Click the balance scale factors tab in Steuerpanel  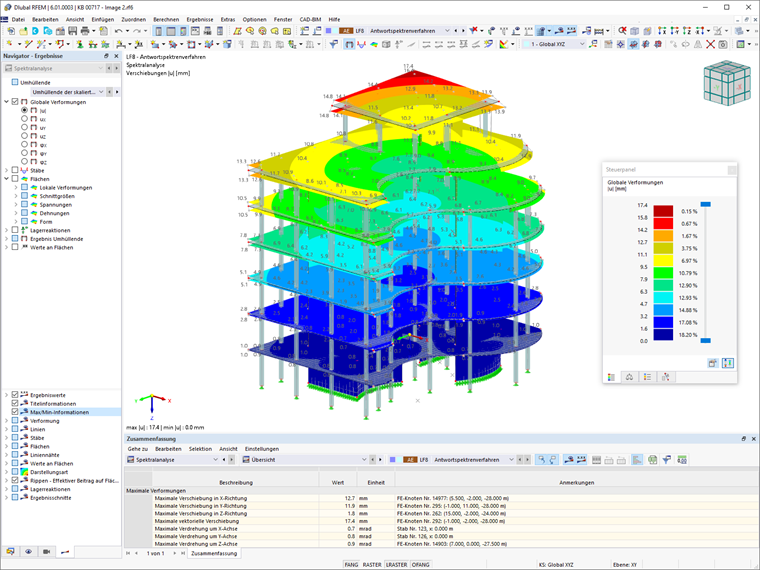click(x=629, y=377)
